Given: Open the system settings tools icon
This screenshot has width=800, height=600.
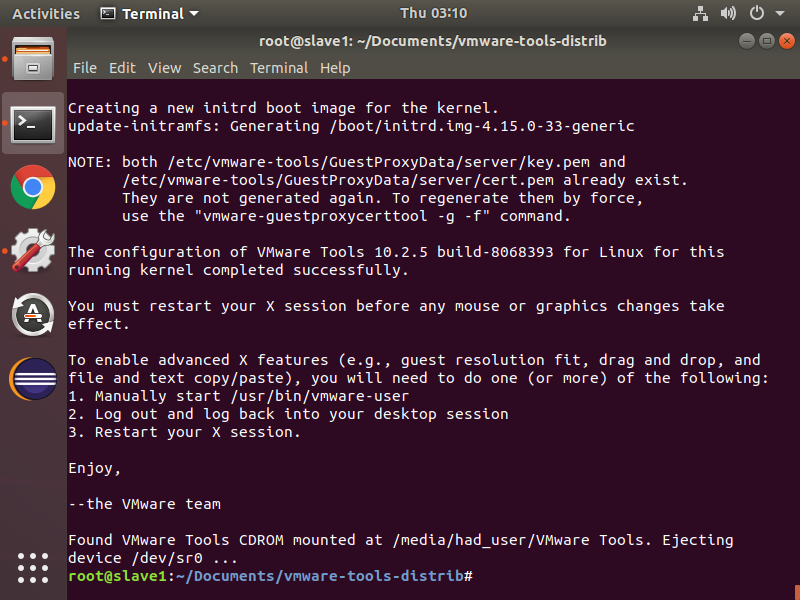Looking at the screenshot, I should point(33,251).
